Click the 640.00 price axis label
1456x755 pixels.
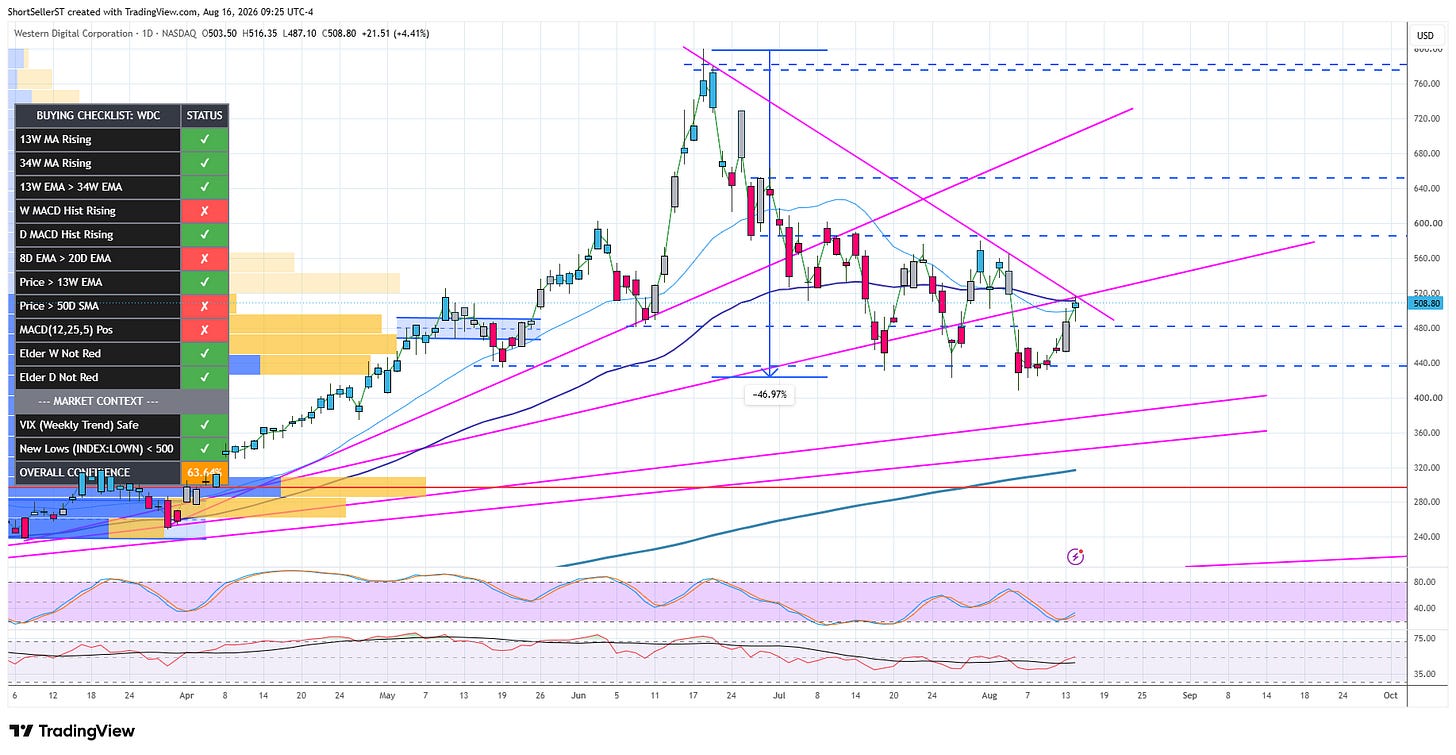(1425, 189)
